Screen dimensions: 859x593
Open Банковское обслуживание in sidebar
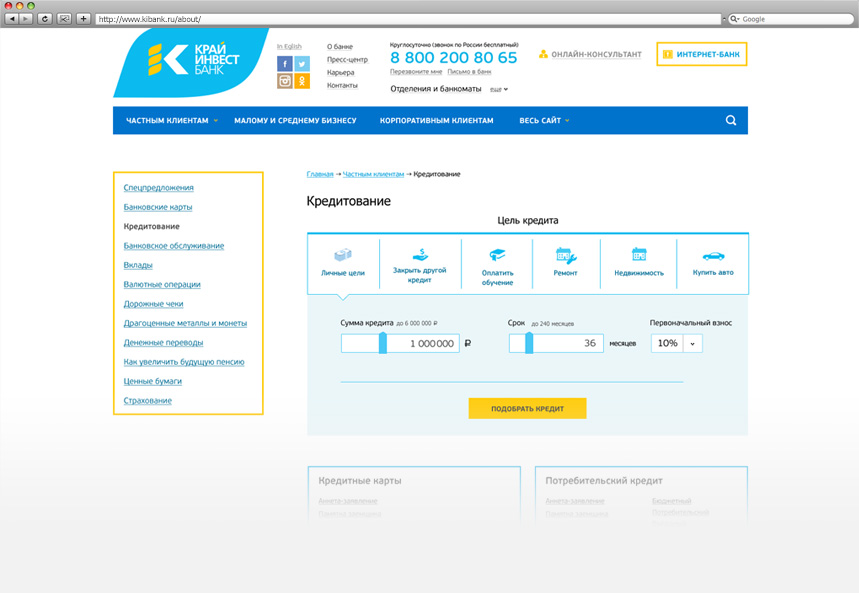coord(174,246)
